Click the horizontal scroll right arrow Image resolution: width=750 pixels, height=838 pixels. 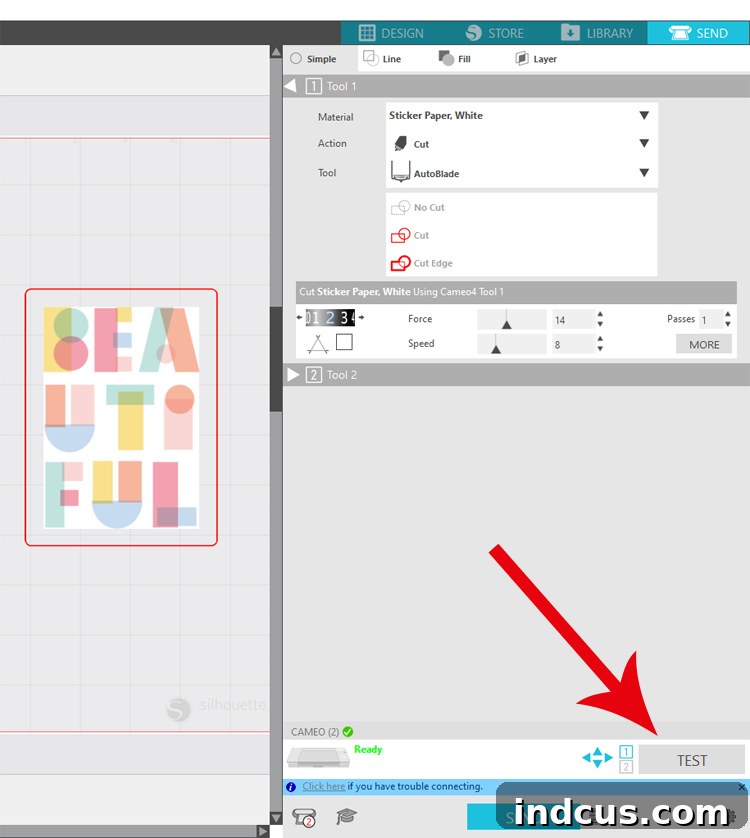tap(262, 831)
